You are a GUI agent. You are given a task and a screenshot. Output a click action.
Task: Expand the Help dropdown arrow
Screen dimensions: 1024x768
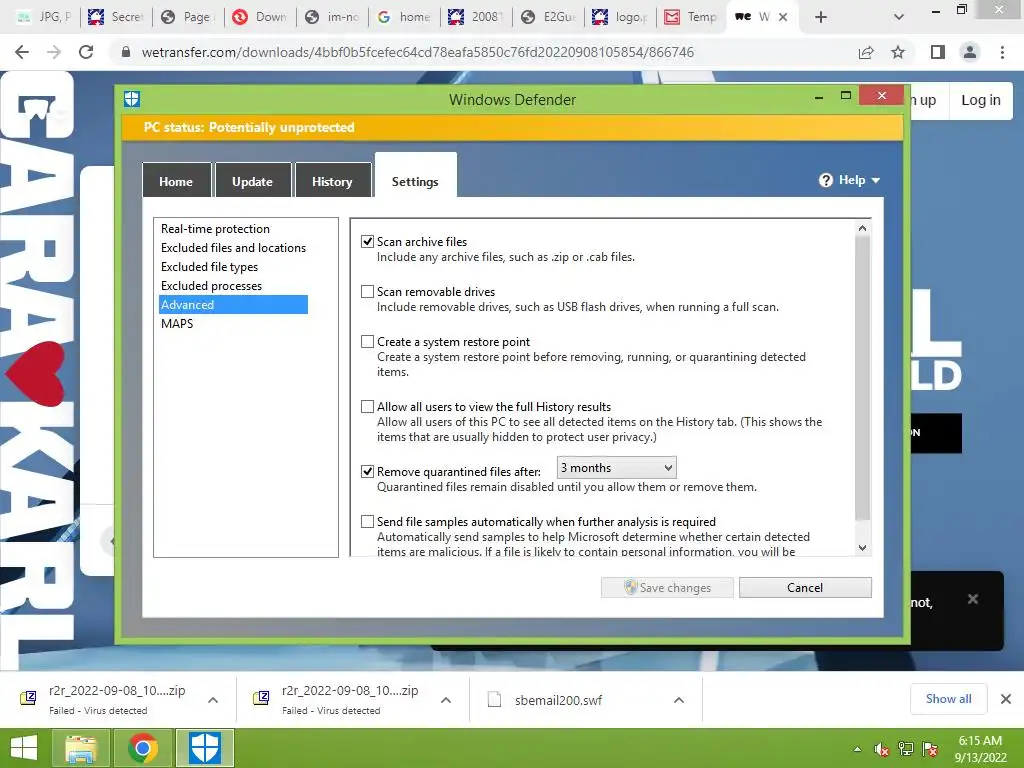click(x=876, y=180)
